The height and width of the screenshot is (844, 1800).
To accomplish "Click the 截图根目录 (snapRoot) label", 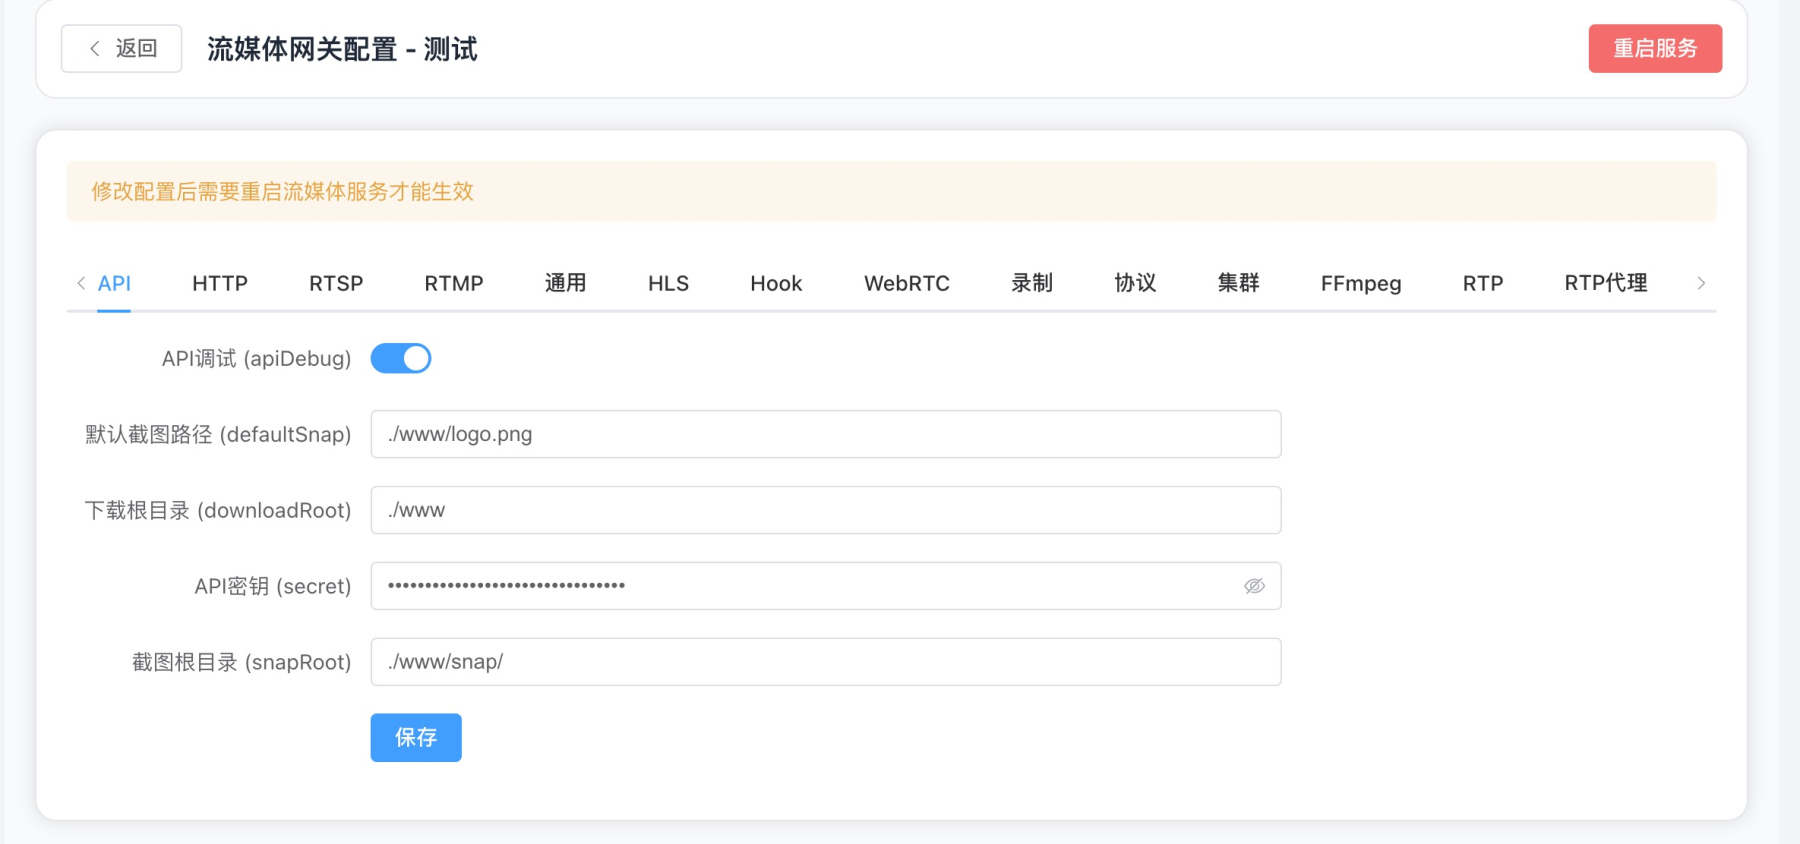I will (x=241, y=662).
